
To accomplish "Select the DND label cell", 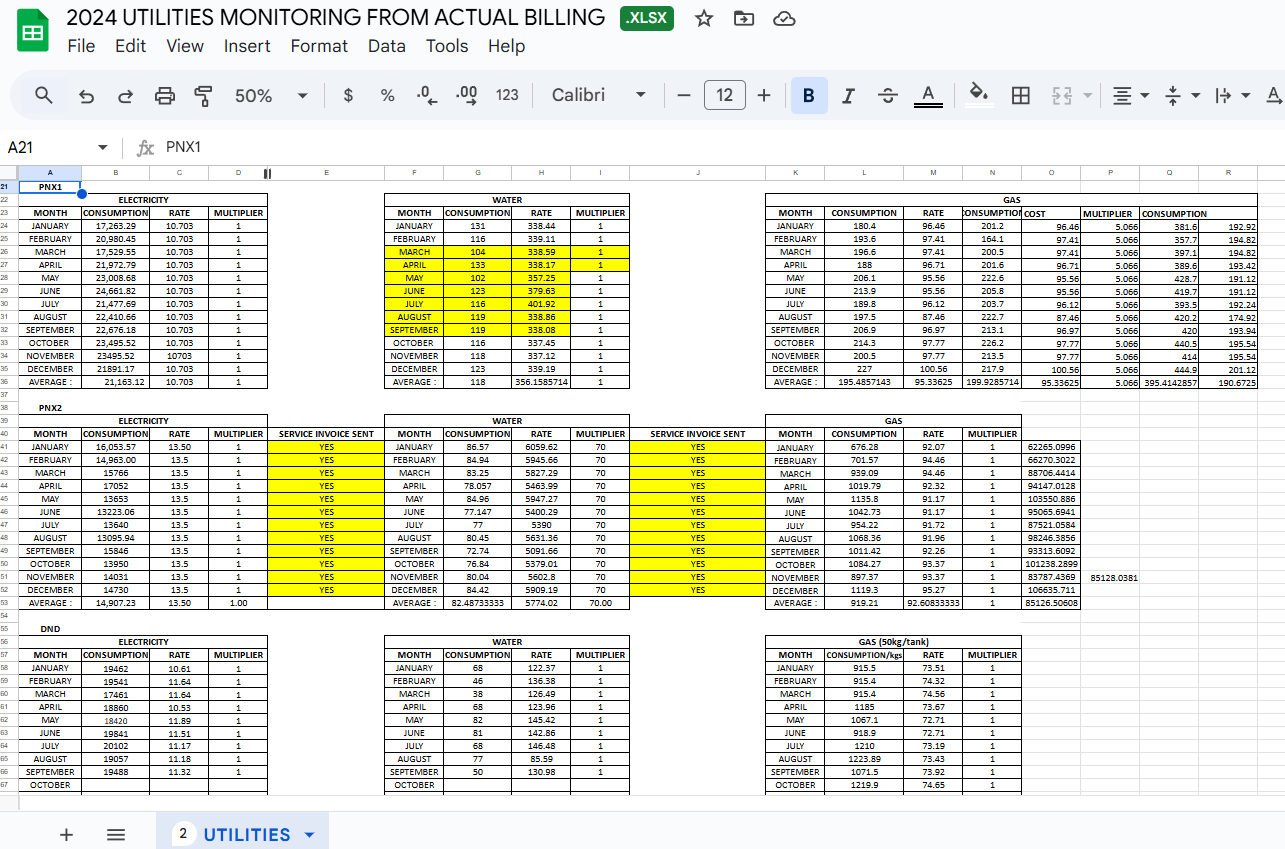I will (x=50, y=629).
